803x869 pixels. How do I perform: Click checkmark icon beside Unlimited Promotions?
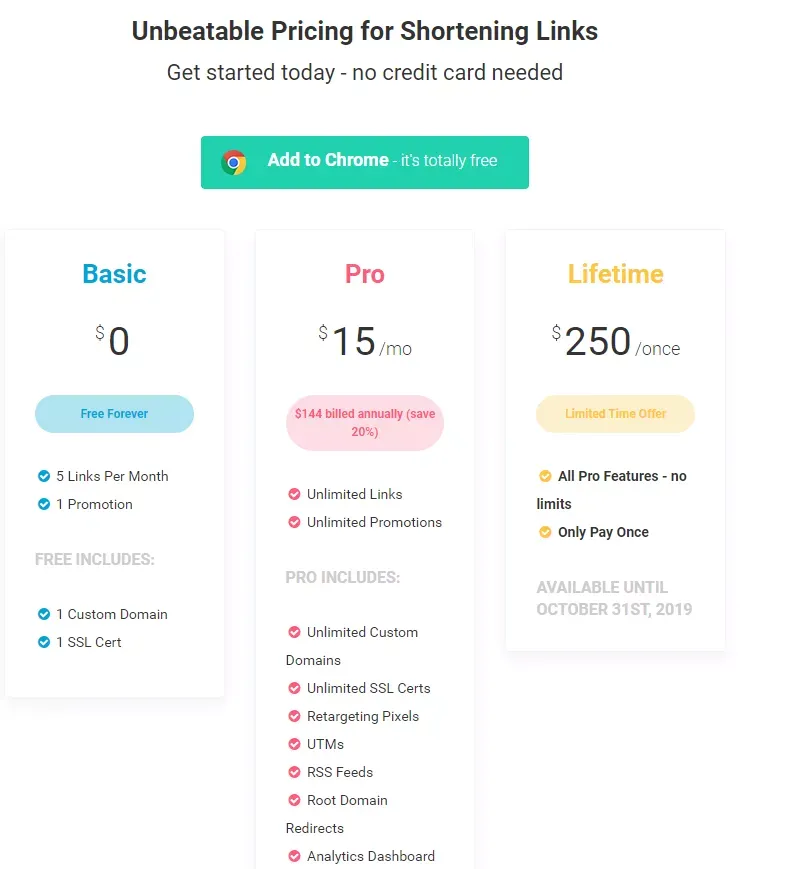coord(294,522)
